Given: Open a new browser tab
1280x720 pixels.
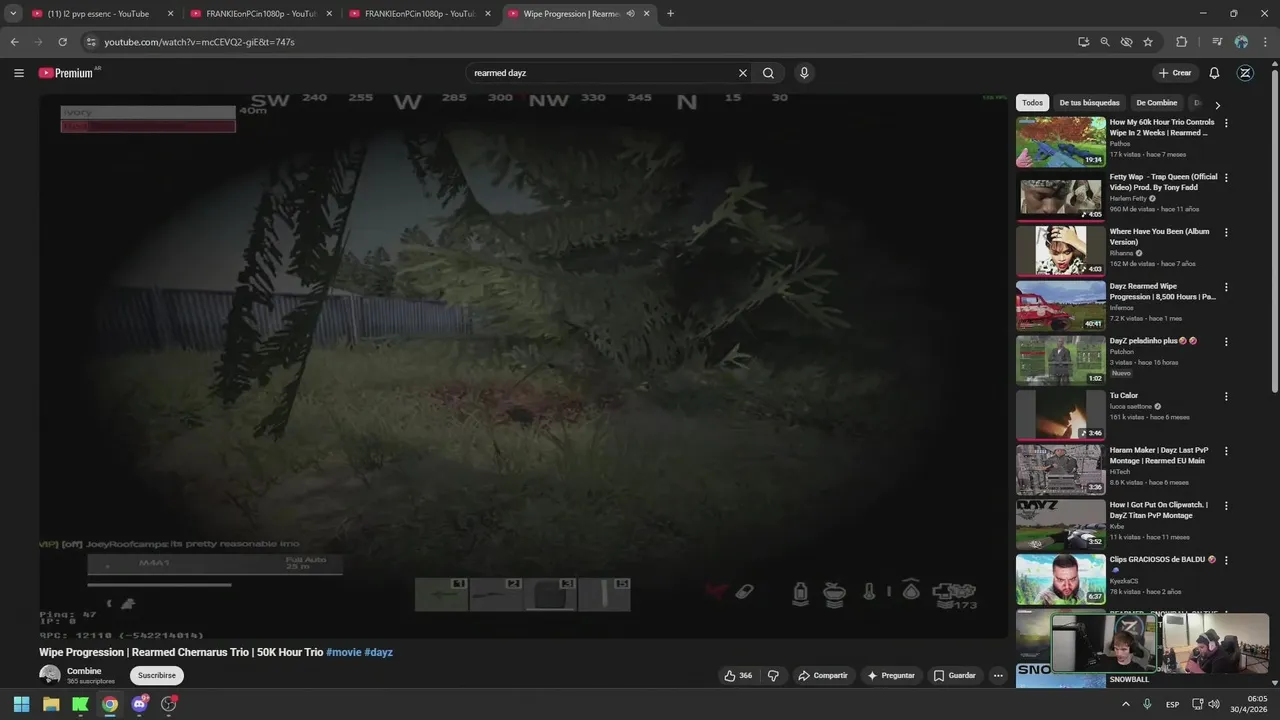Looking at the screenshot, I should (x=670, y=14).
